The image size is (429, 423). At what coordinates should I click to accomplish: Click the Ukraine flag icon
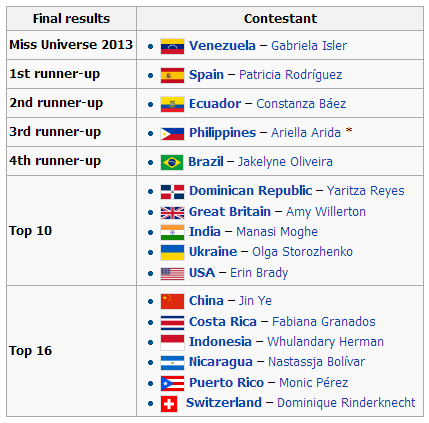[172, 252]
